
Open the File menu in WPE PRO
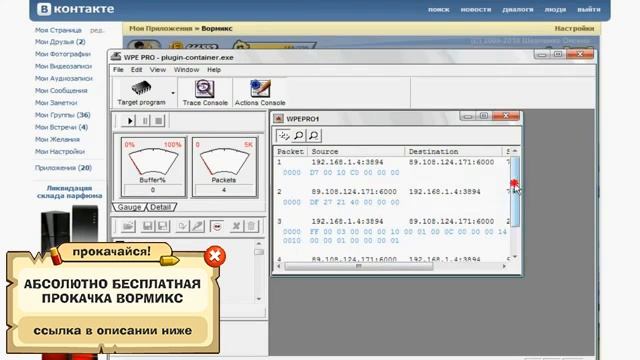pos(118,70)
